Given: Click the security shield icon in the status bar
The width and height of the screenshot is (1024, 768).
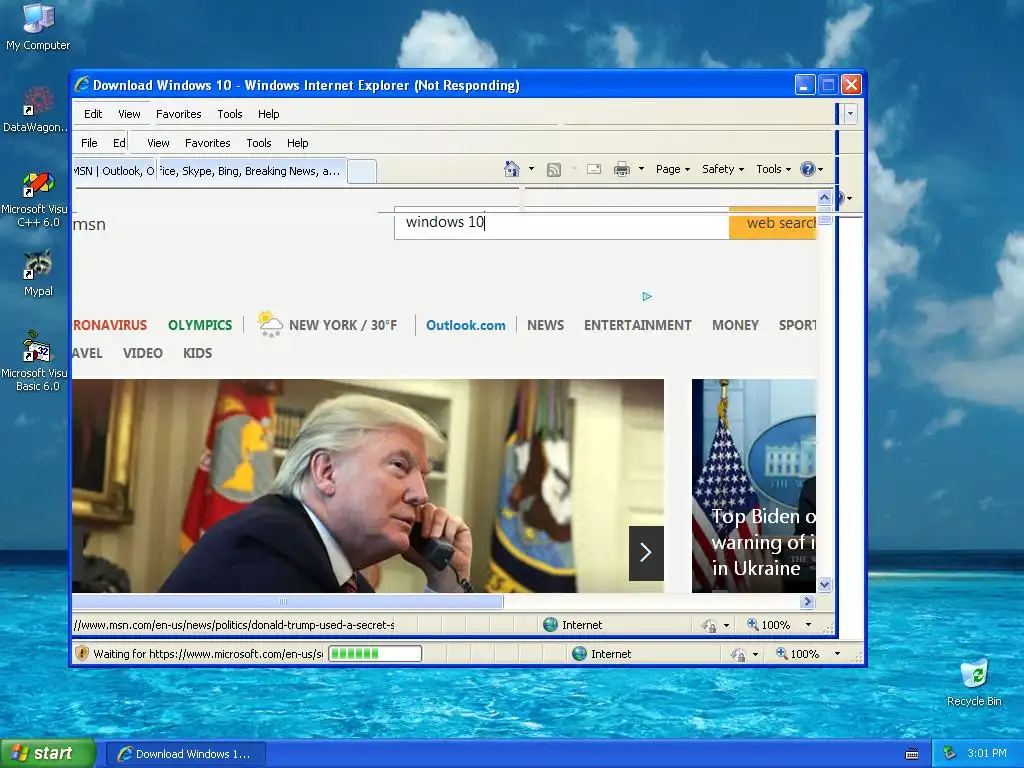Looking at the screenshot, I should coord(82,653).
